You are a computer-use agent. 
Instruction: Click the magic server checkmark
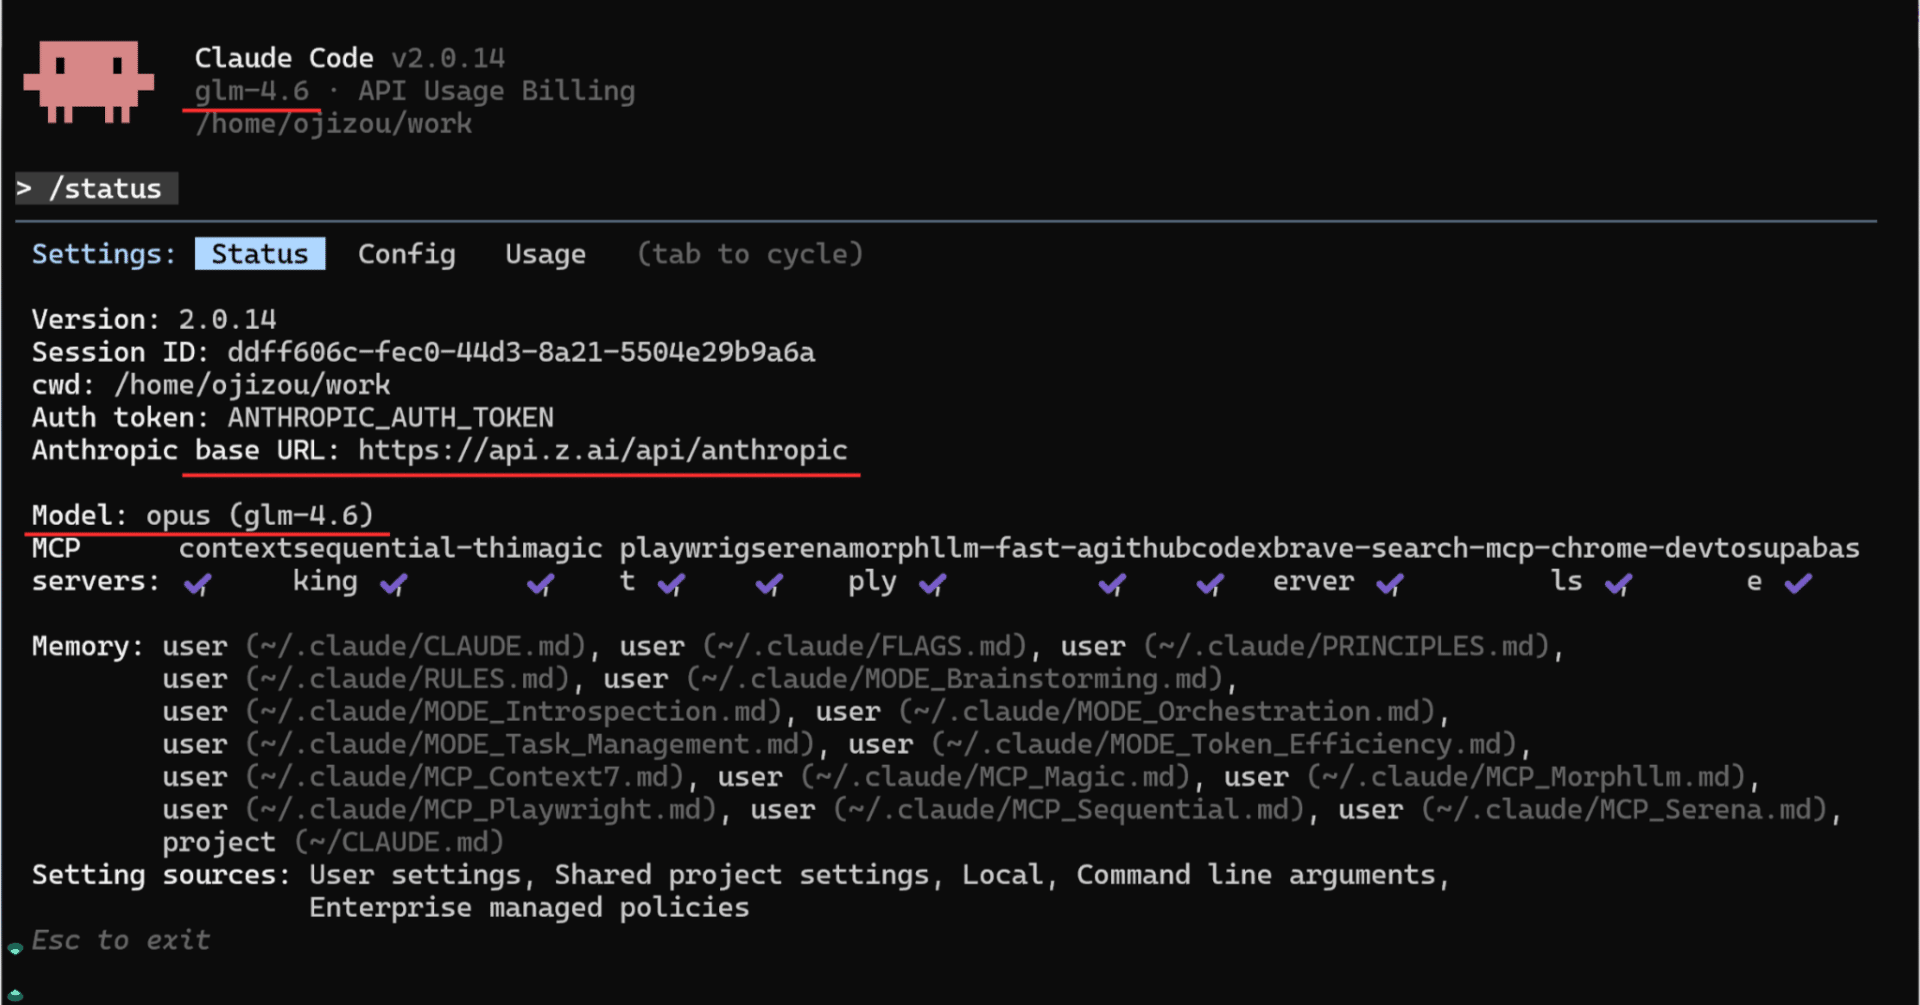click(x=540, y=584)
